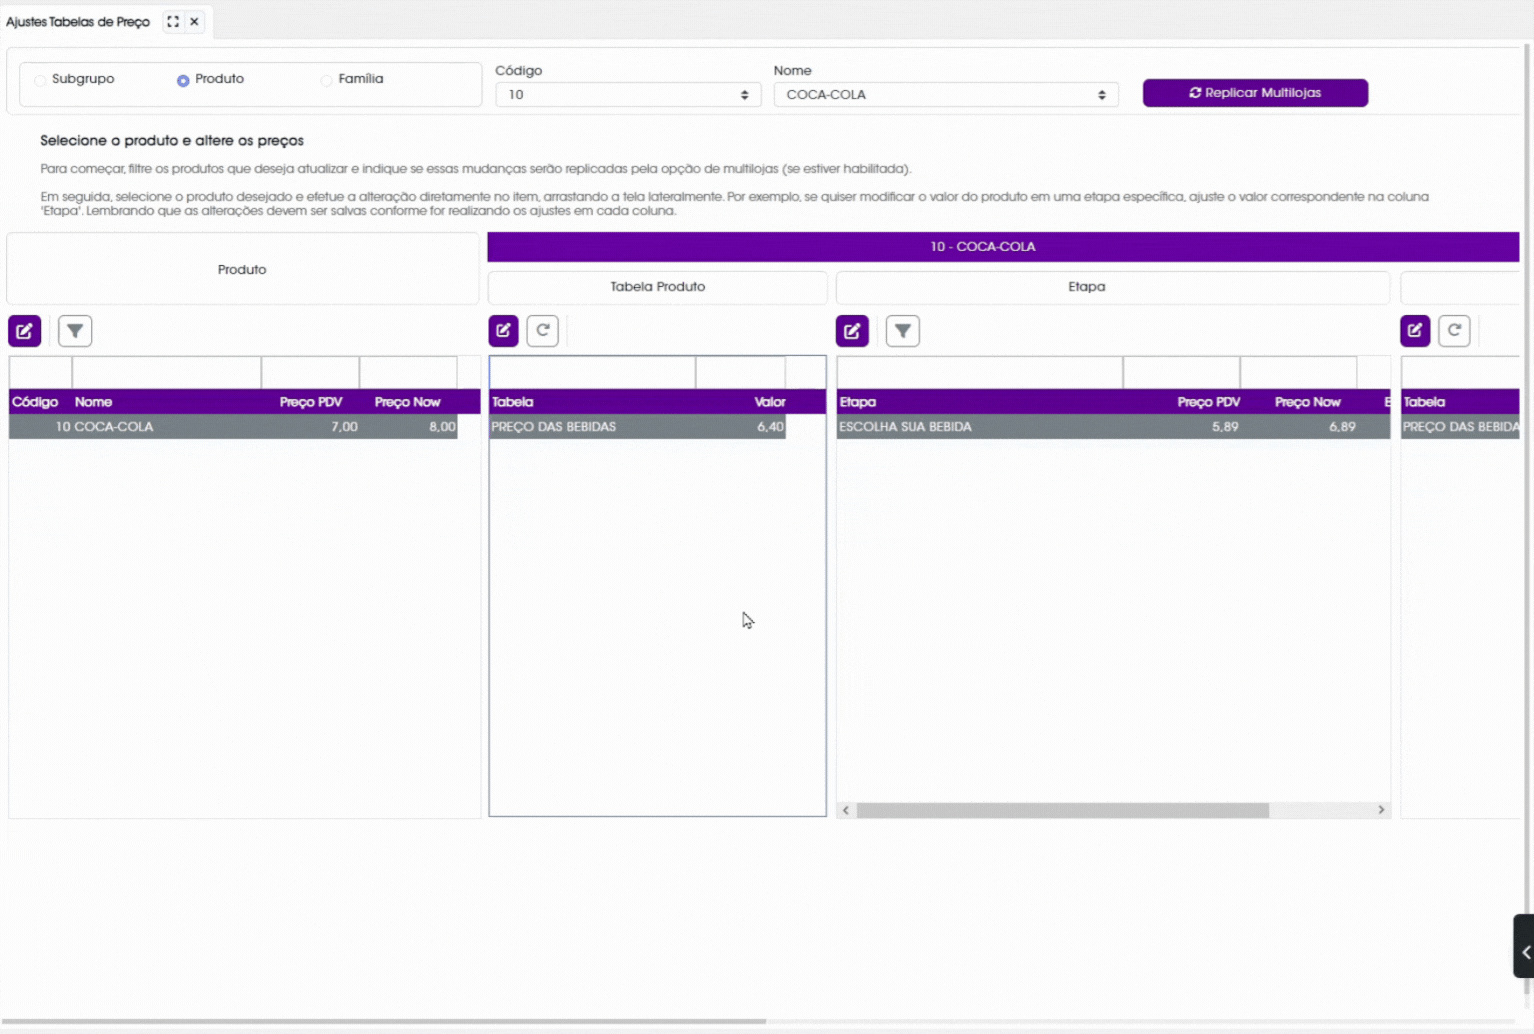Viewport: 1534px width, 1034px height.
Task: Click edit icon in rightmost partial panel
Action: click(1415, 331)
